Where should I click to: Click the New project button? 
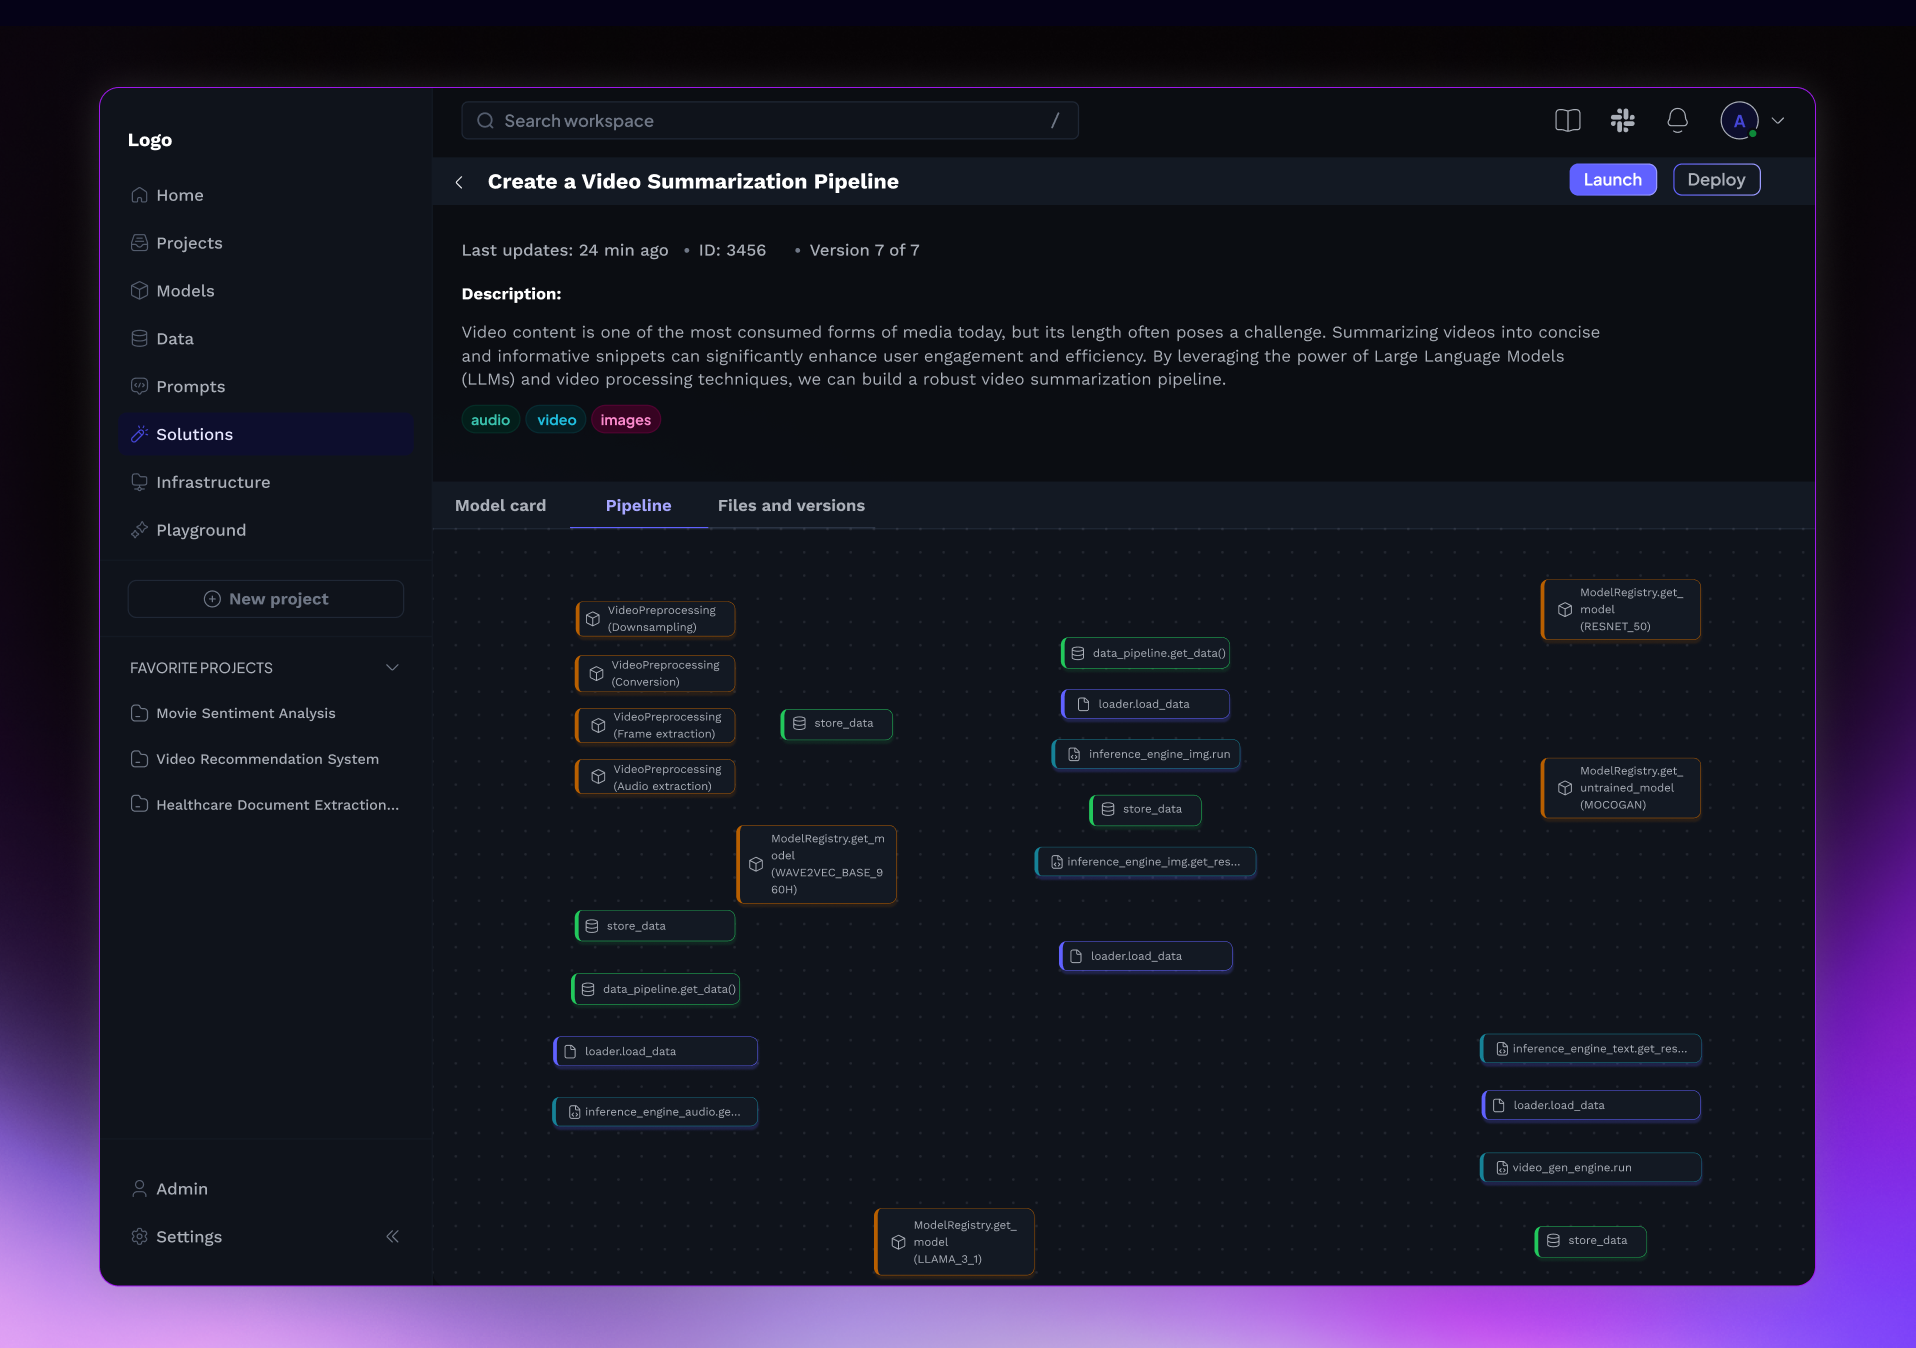266,599
